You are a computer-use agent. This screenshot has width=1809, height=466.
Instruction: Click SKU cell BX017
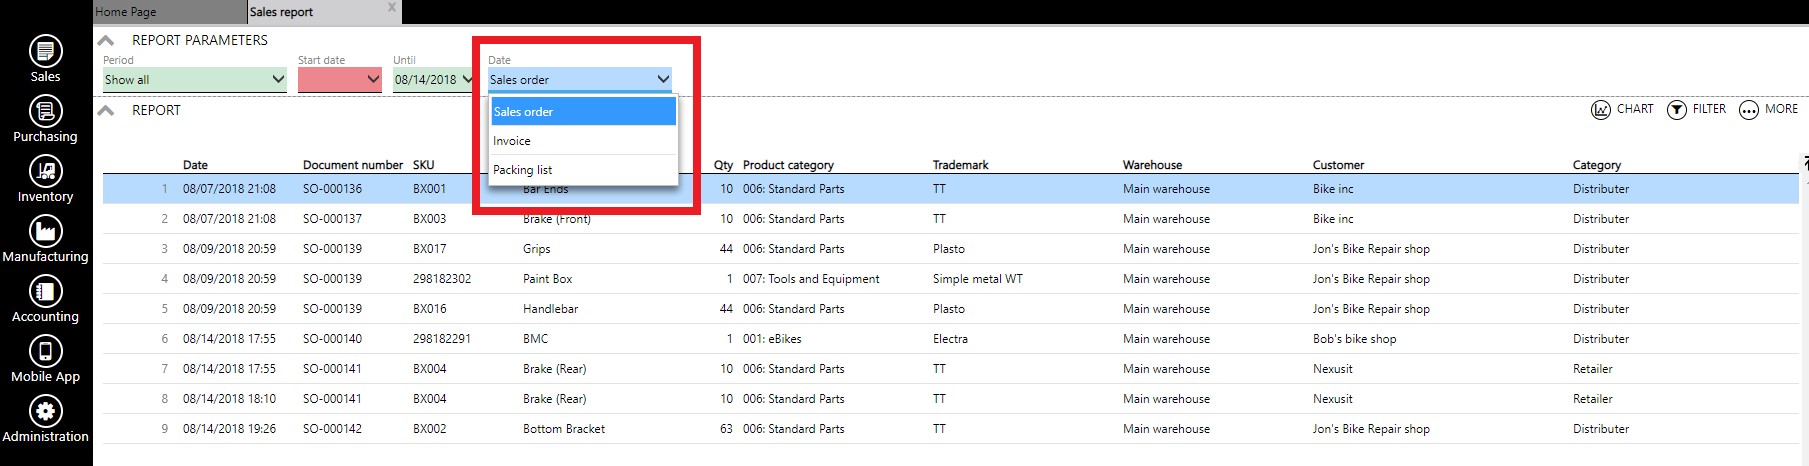tap(430, 249)
